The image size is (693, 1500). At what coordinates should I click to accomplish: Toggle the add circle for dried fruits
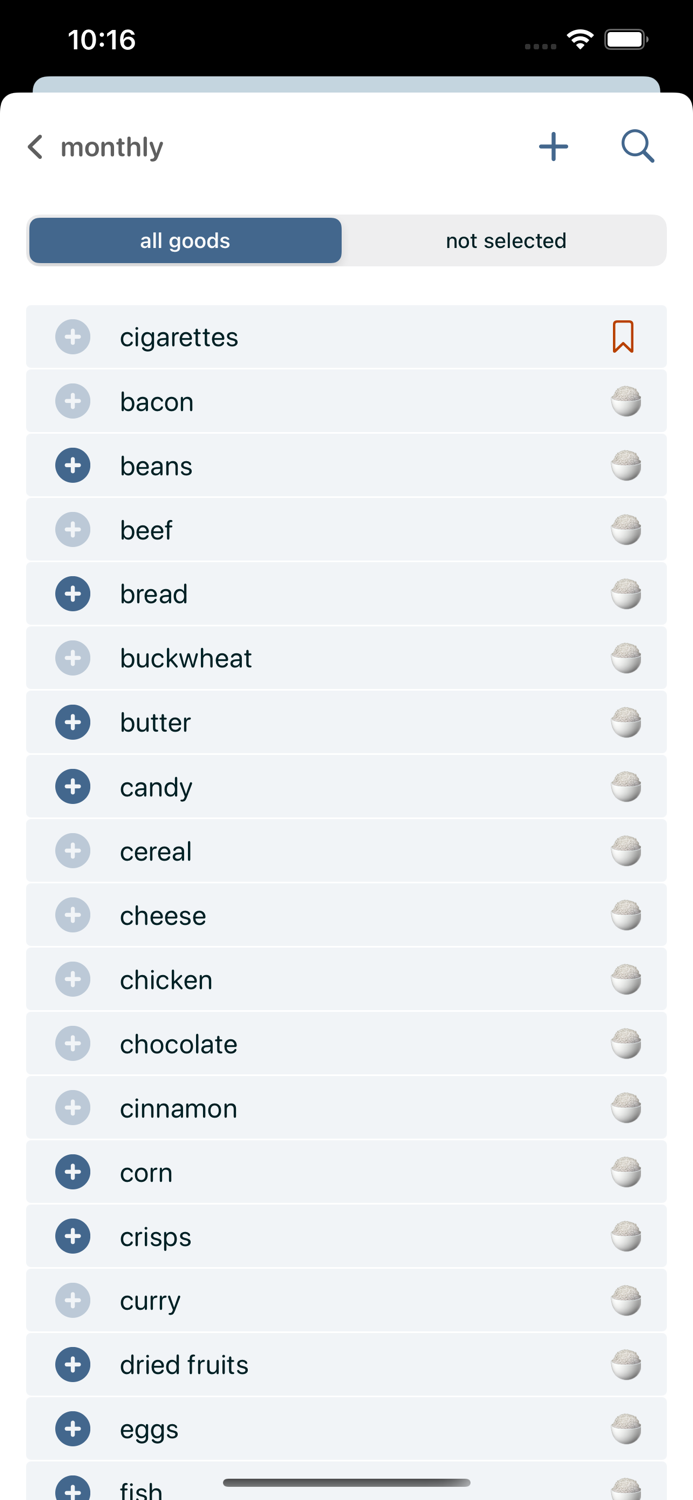coord(73,1365)
